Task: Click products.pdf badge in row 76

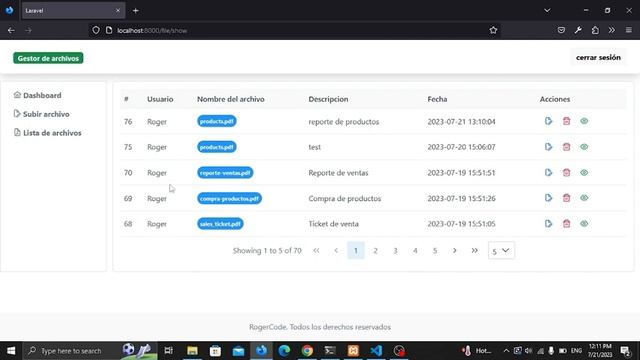Action: [x=217, y=121]
